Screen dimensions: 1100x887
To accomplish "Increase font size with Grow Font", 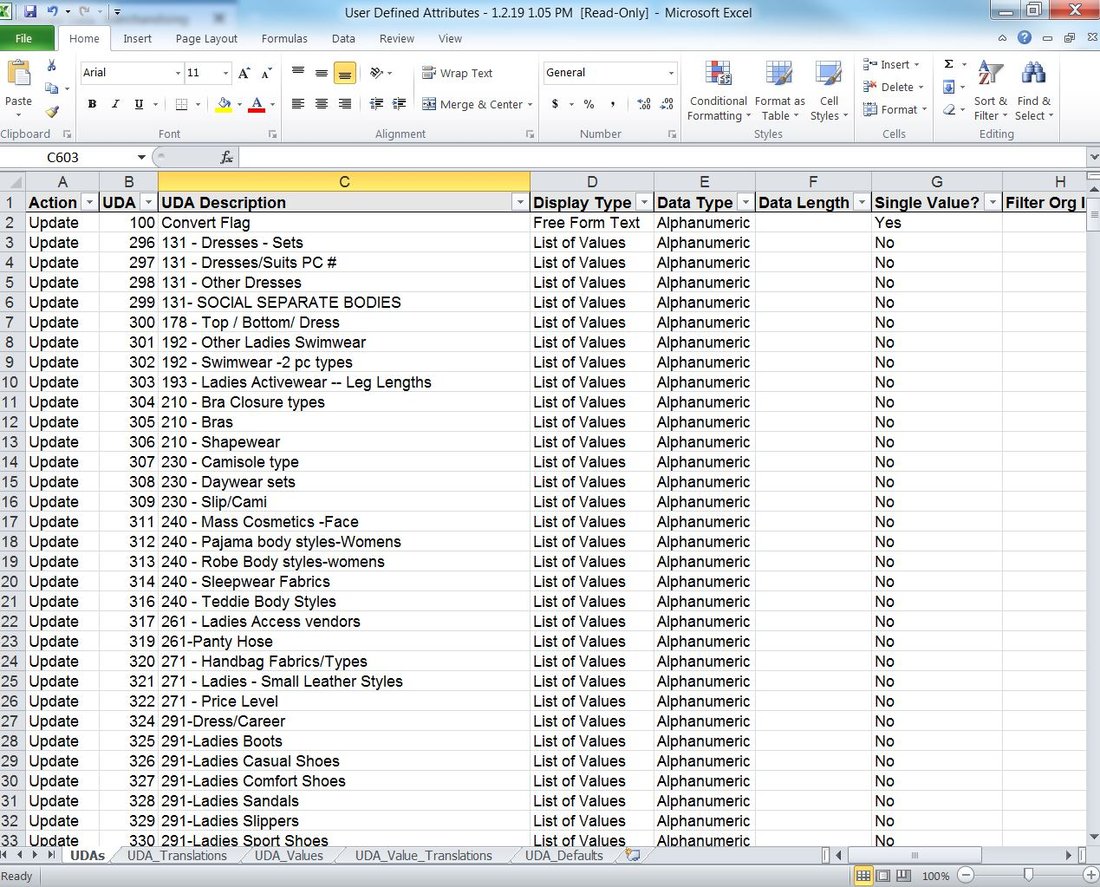I will pos(243,73).
